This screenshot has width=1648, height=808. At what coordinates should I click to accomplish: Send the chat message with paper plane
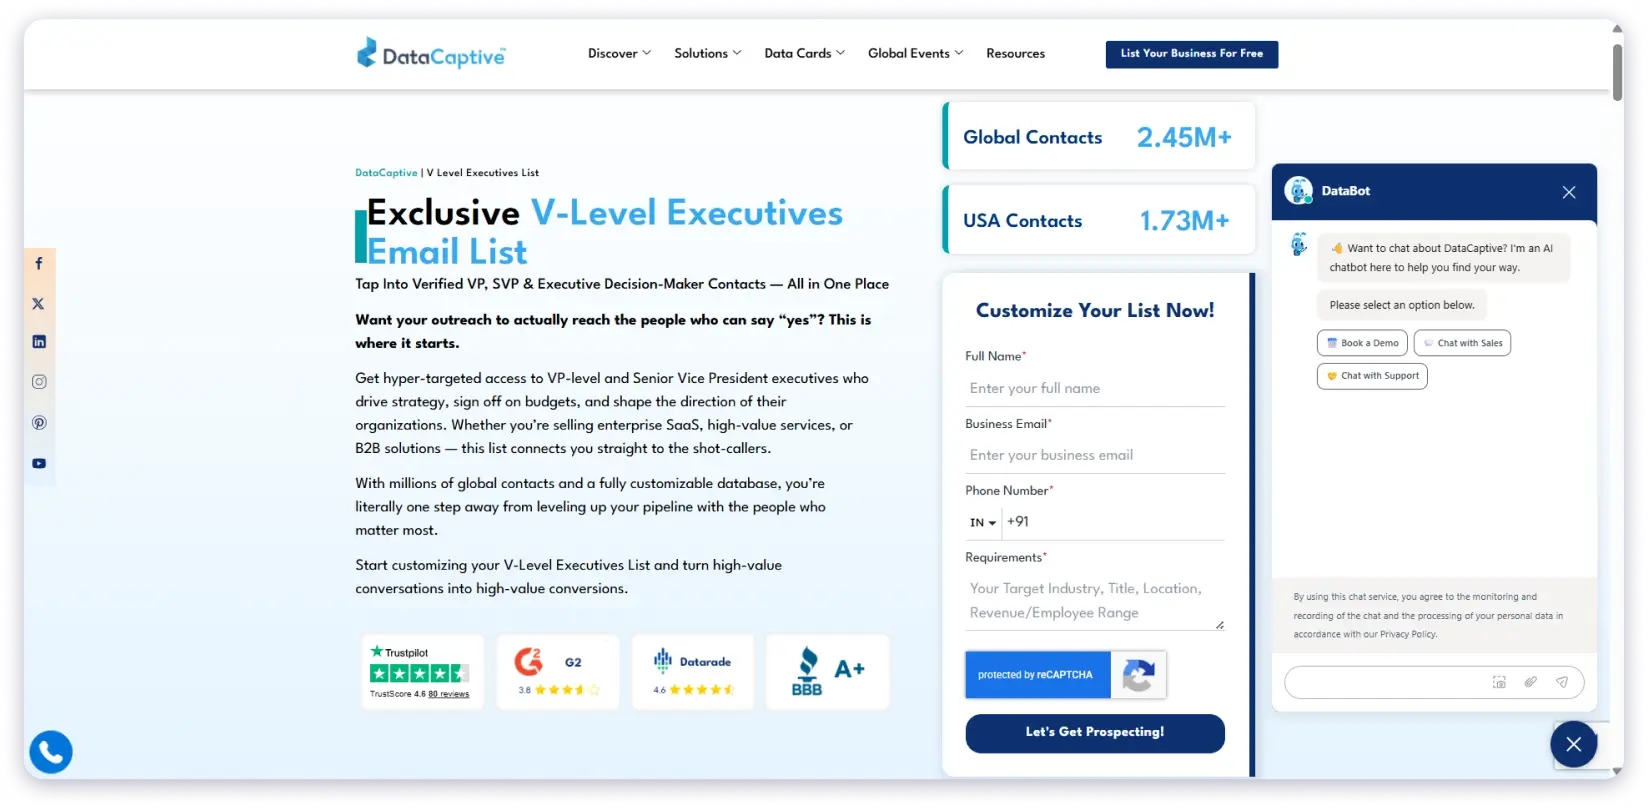1562,682
